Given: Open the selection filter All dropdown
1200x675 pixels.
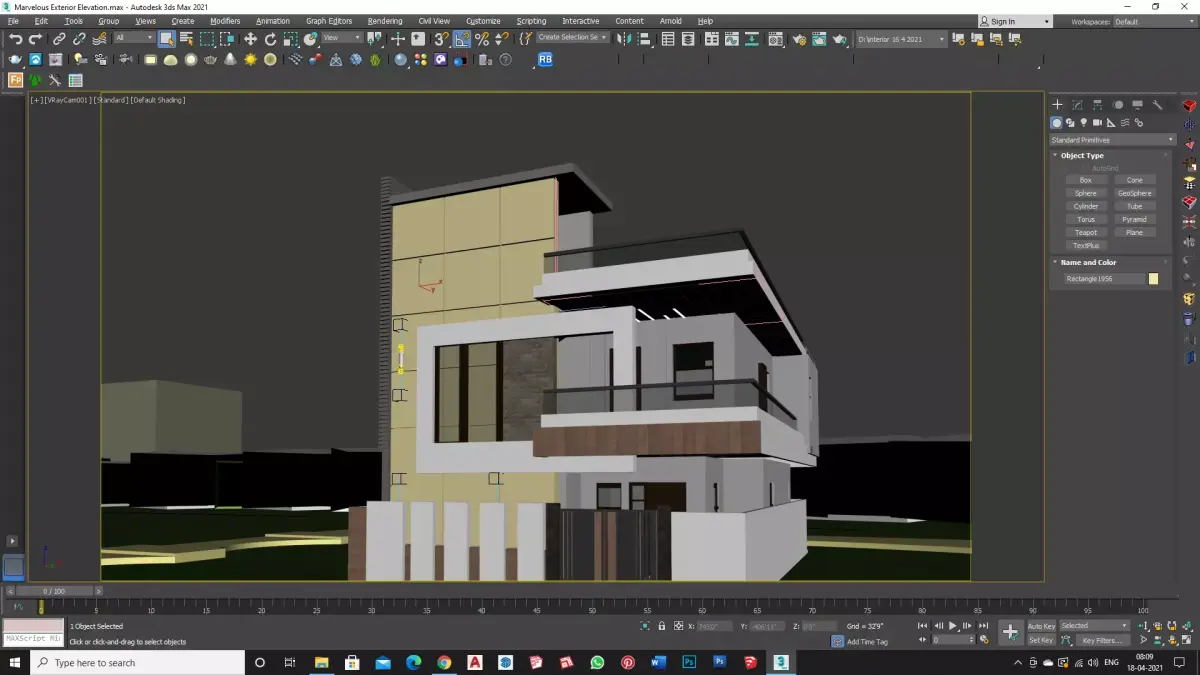Looking at the screenshot, I should [133, 38].
